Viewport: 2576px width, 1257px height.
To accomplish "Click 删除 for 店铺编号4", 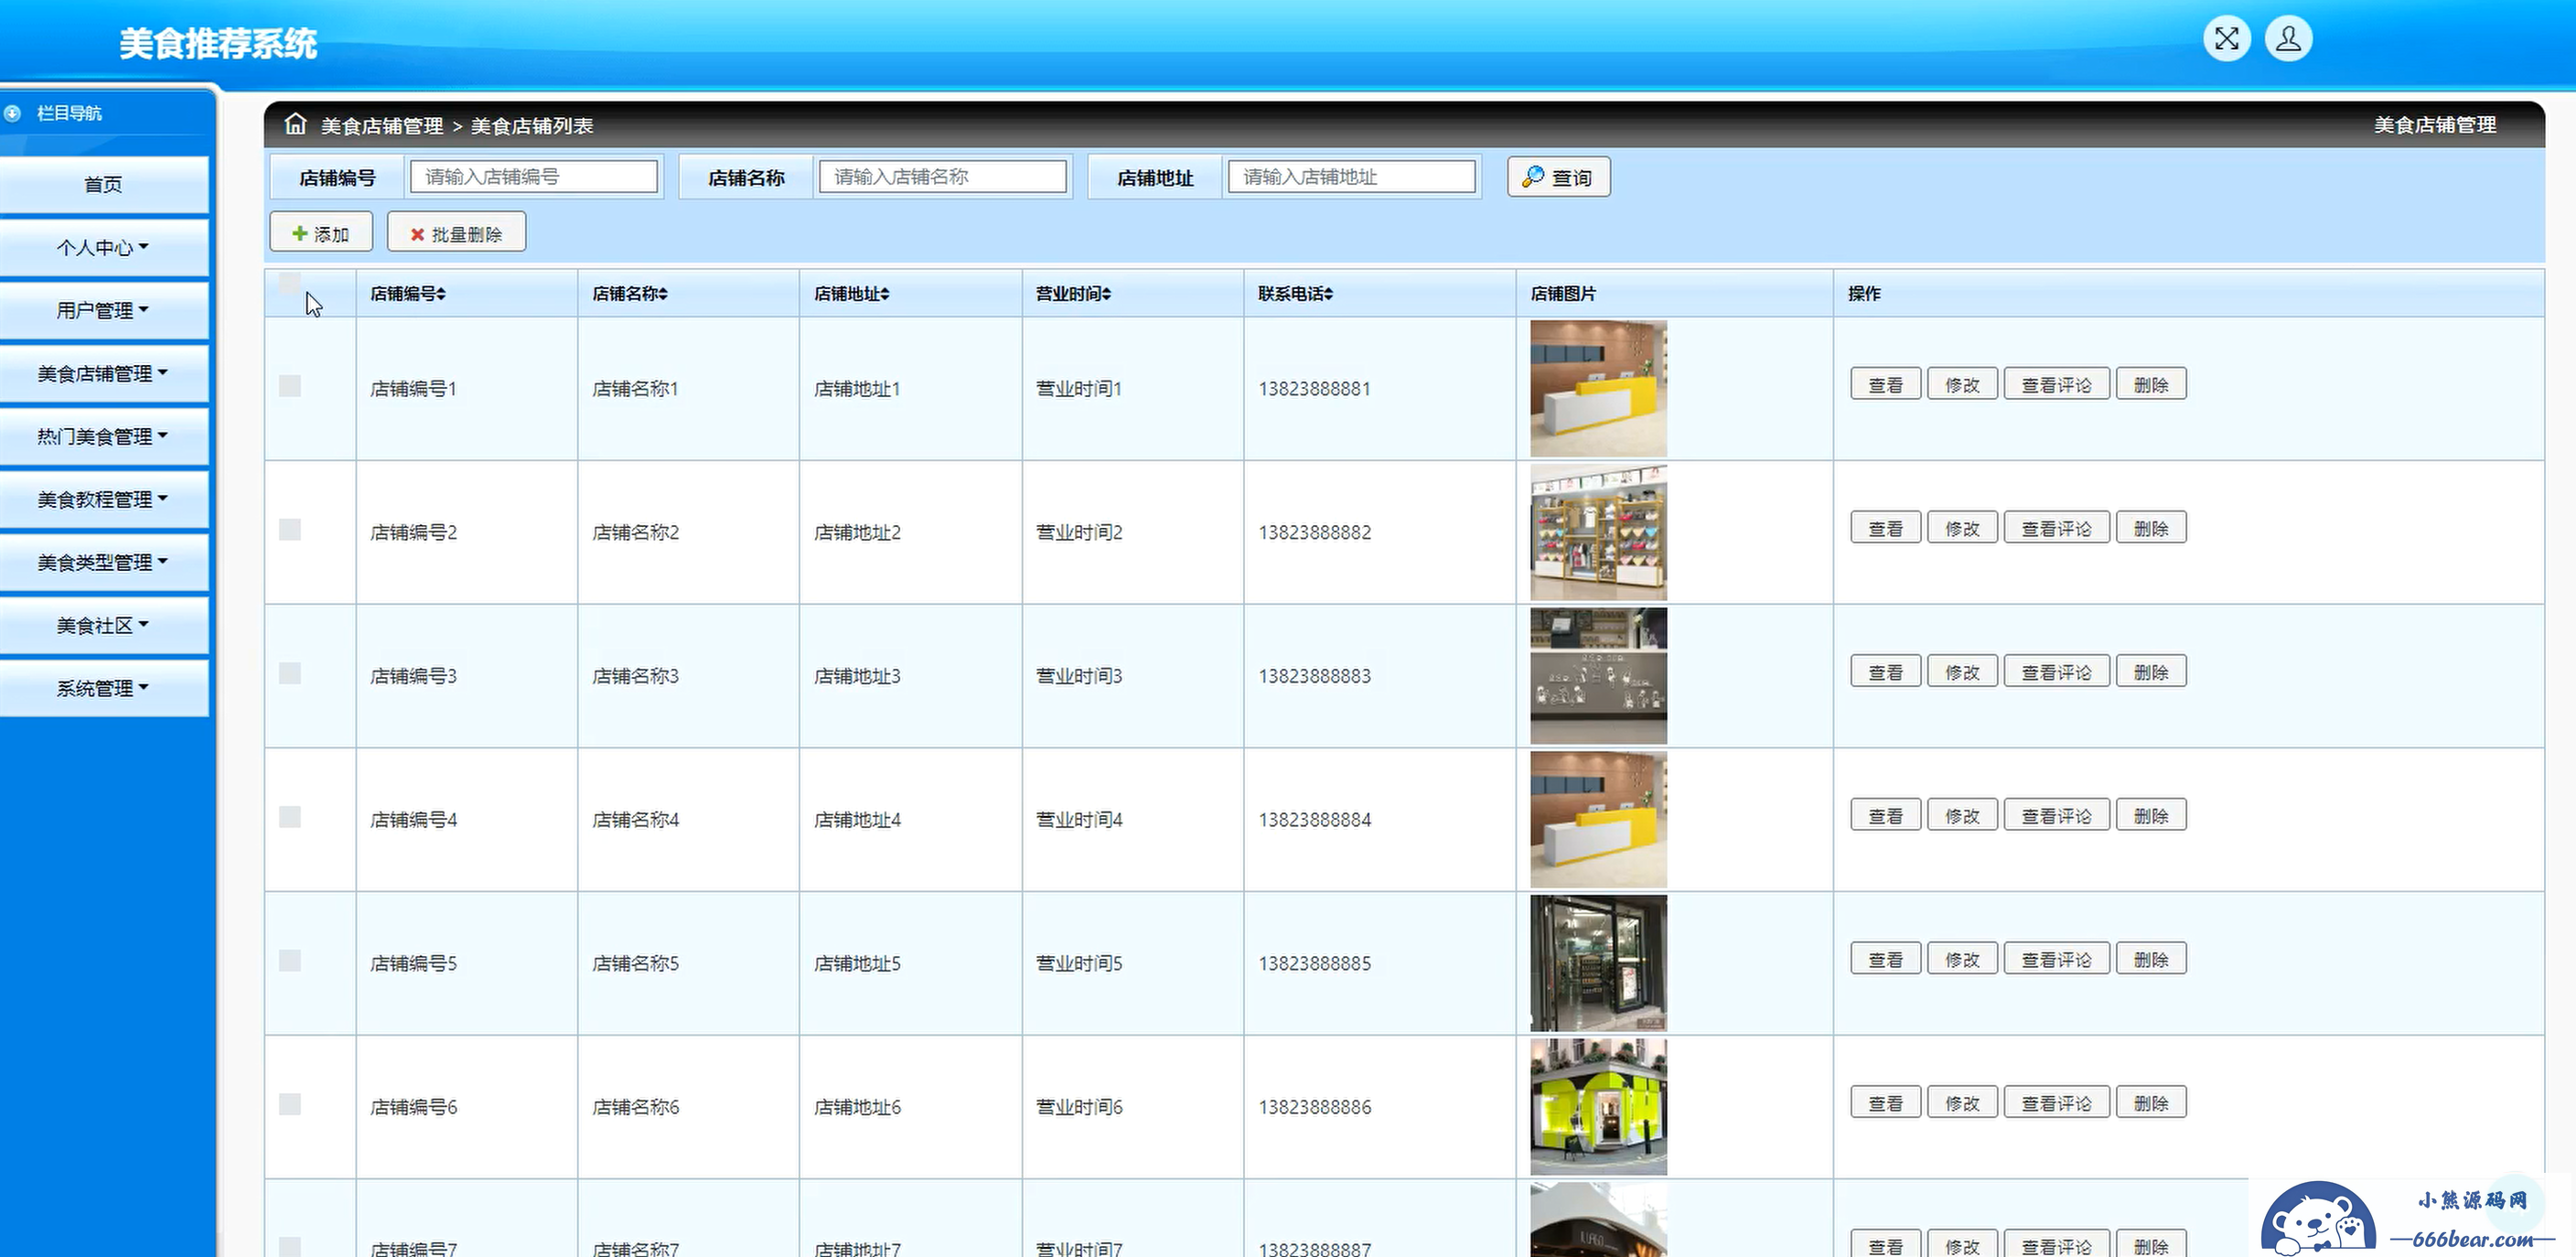I will 2151,816.
